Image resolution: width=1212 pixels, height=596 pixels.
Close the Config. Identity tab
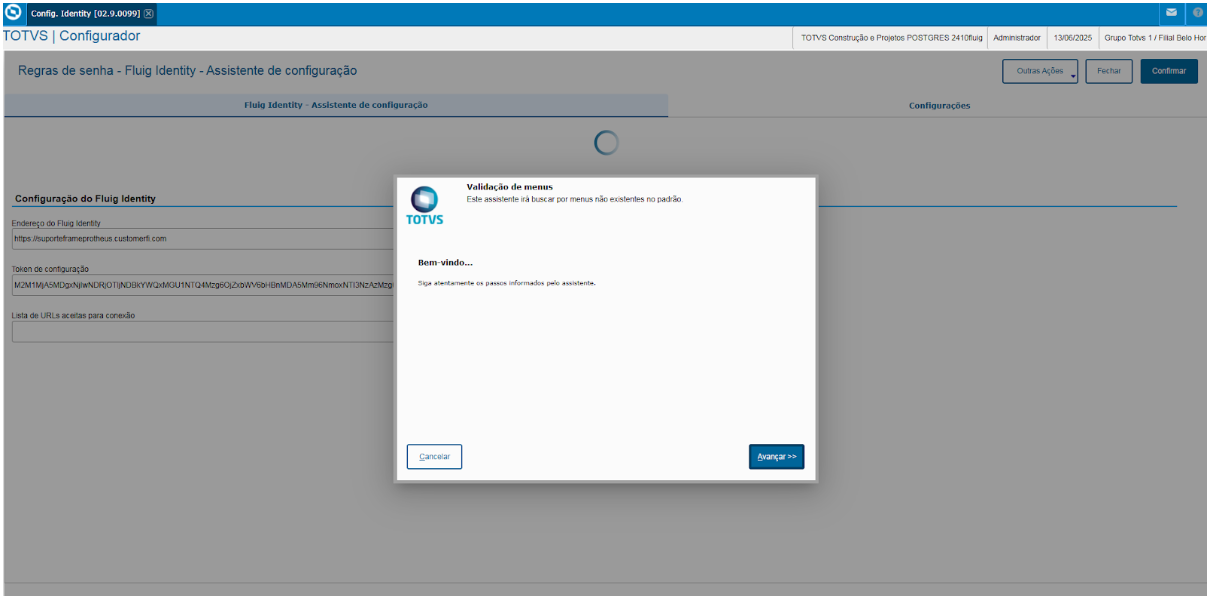pos(149,14)
